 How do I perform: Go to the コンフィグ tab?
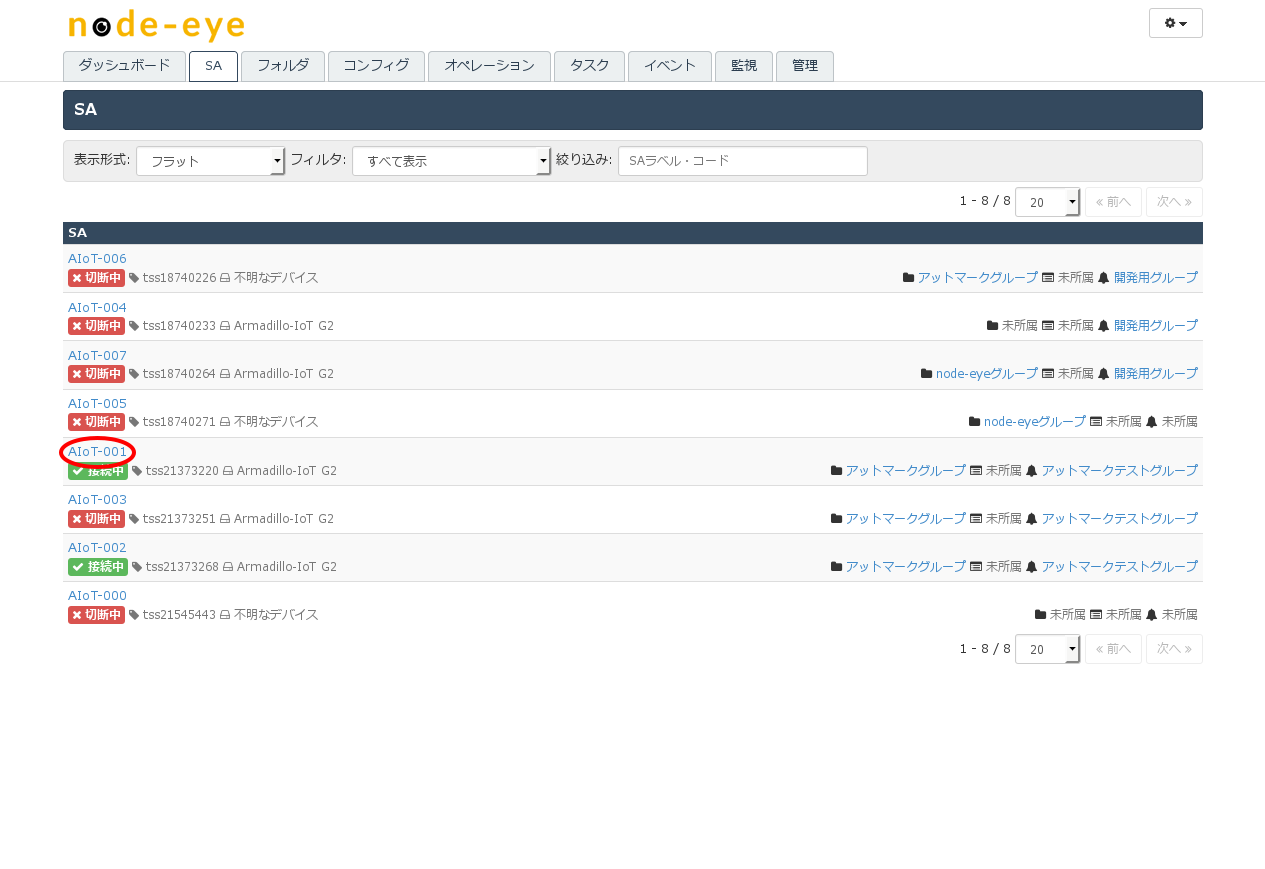(376, 66)
